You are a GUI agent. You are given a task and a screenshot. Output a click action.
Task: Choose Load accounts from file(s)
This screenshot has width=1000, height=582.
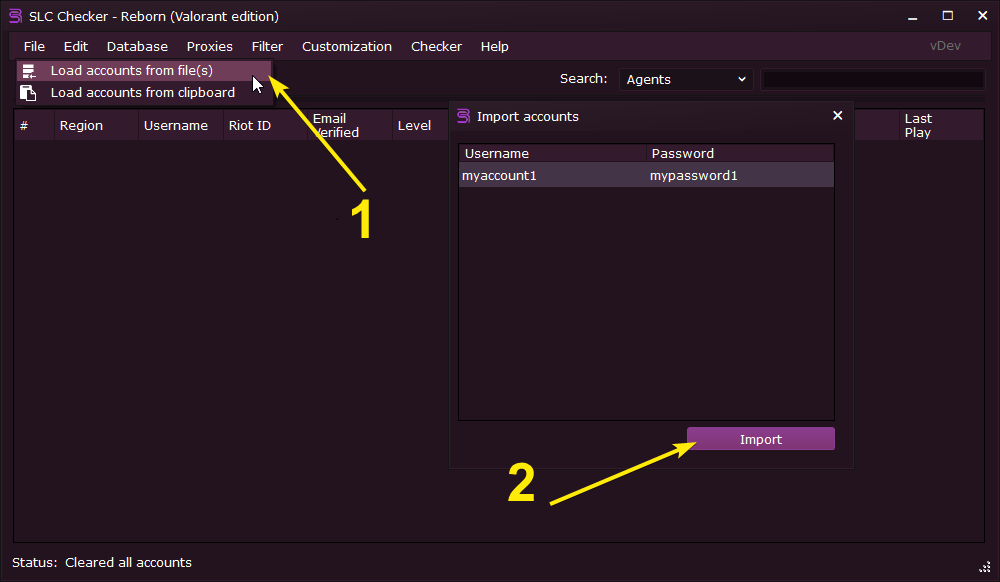144,71
